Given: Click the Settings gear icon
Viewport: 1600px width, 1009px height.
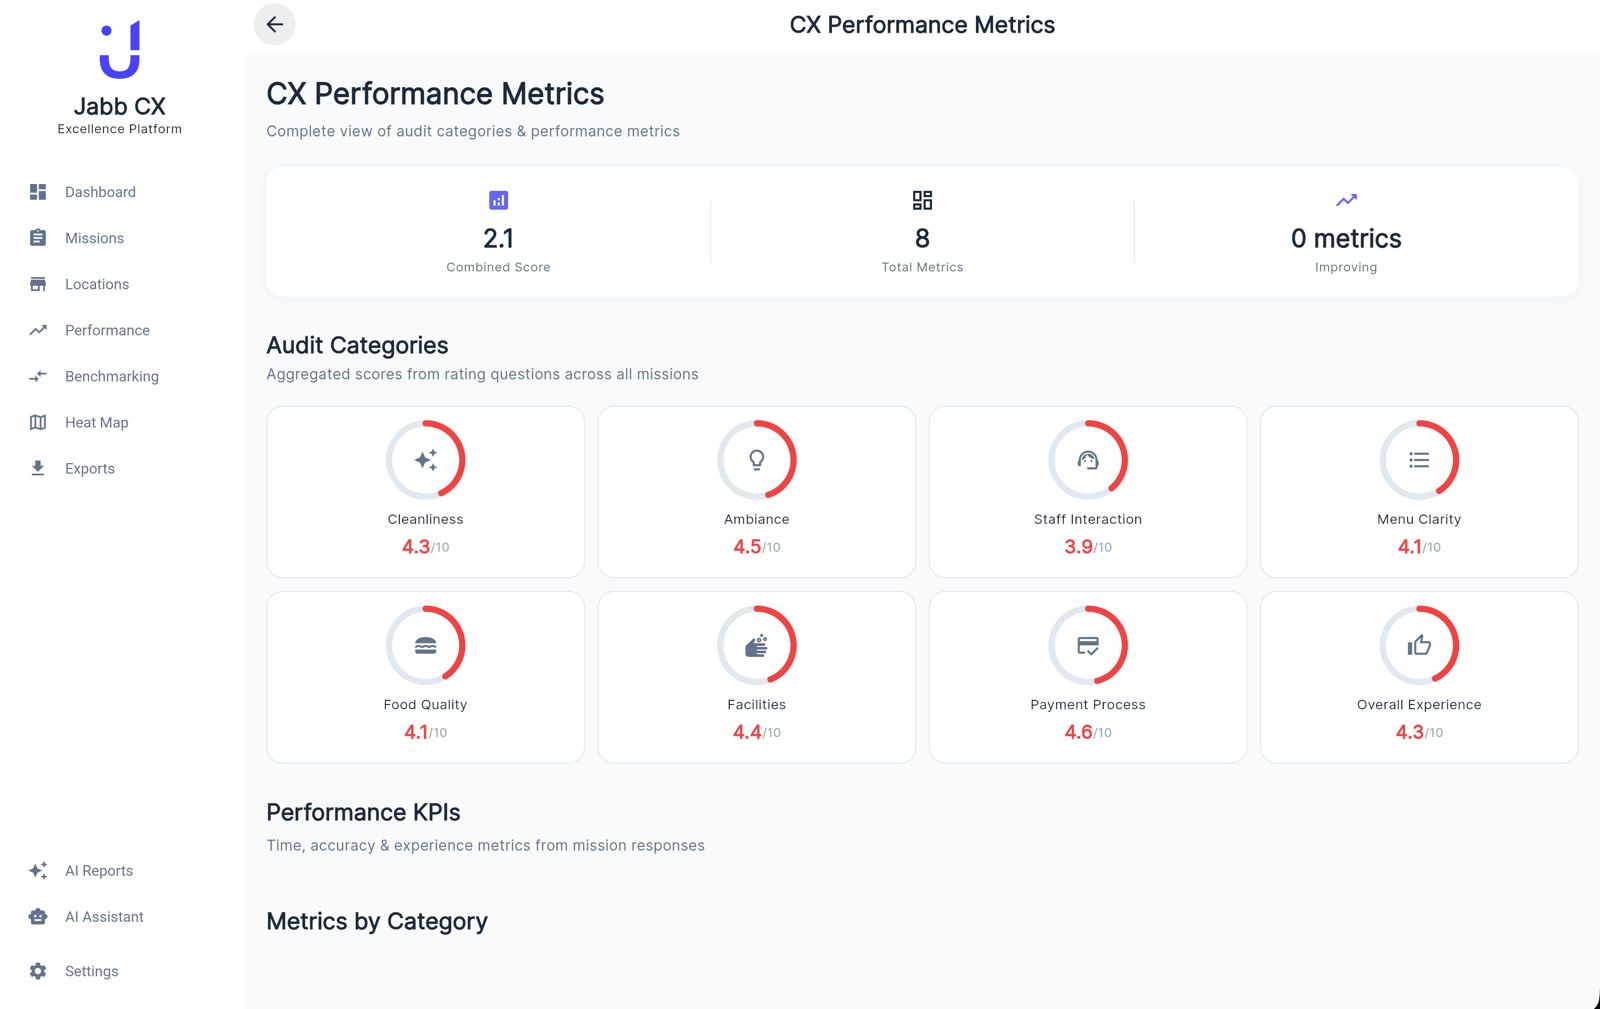Looking at the screenshot, I should point(38,971).
